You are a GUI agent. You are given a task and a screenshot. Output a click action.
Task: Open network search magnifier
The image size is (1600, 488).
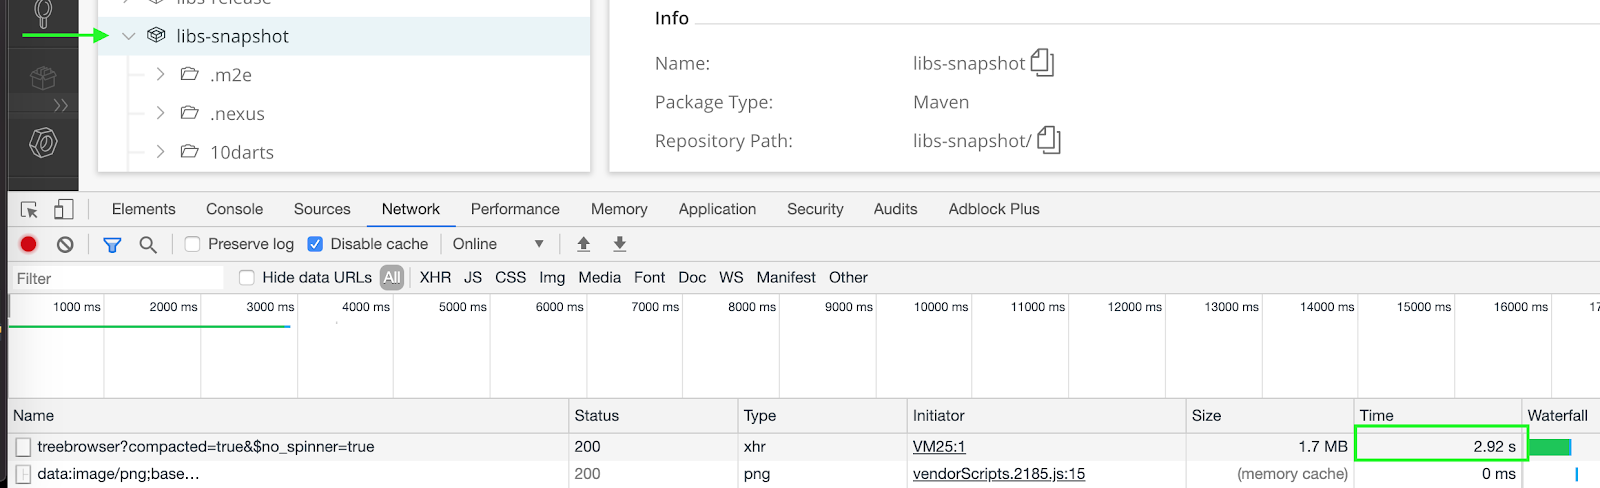(x=148, y=244)
